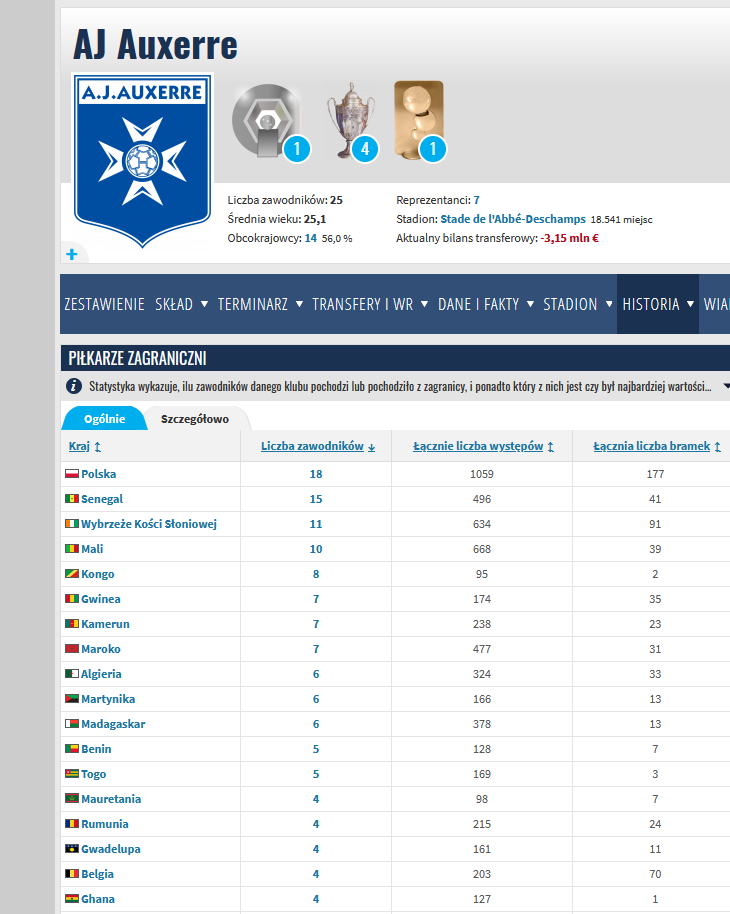Open the Senegal country link
The image size is (730, 914).
click(102, 499)
